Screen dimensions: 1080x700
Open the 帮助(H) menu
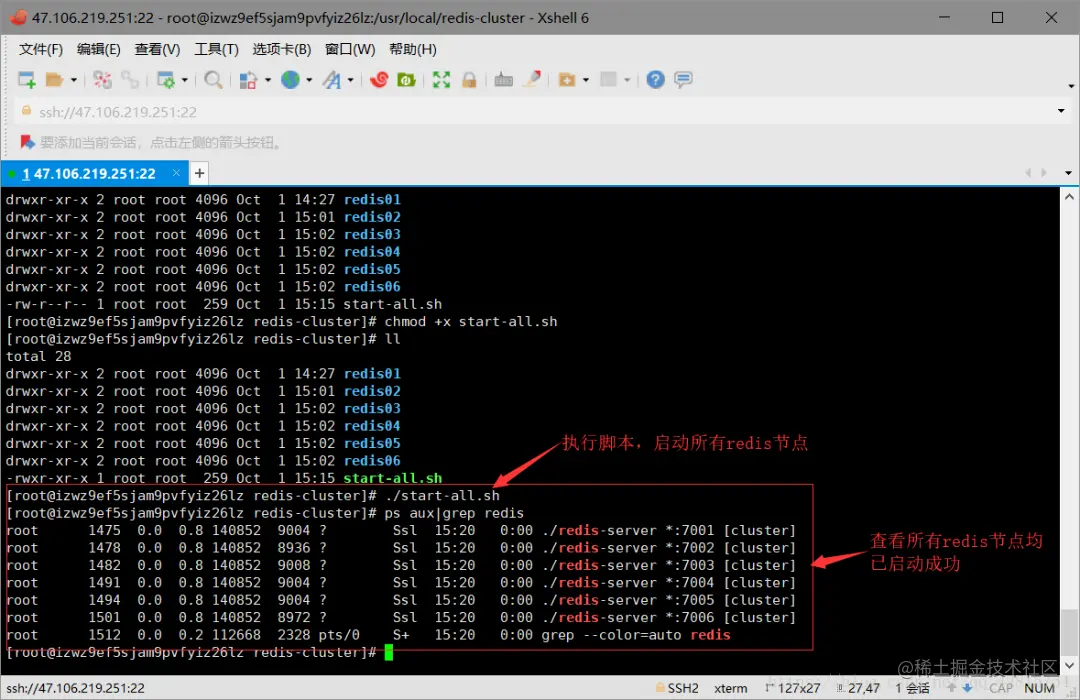click(413, 49)
